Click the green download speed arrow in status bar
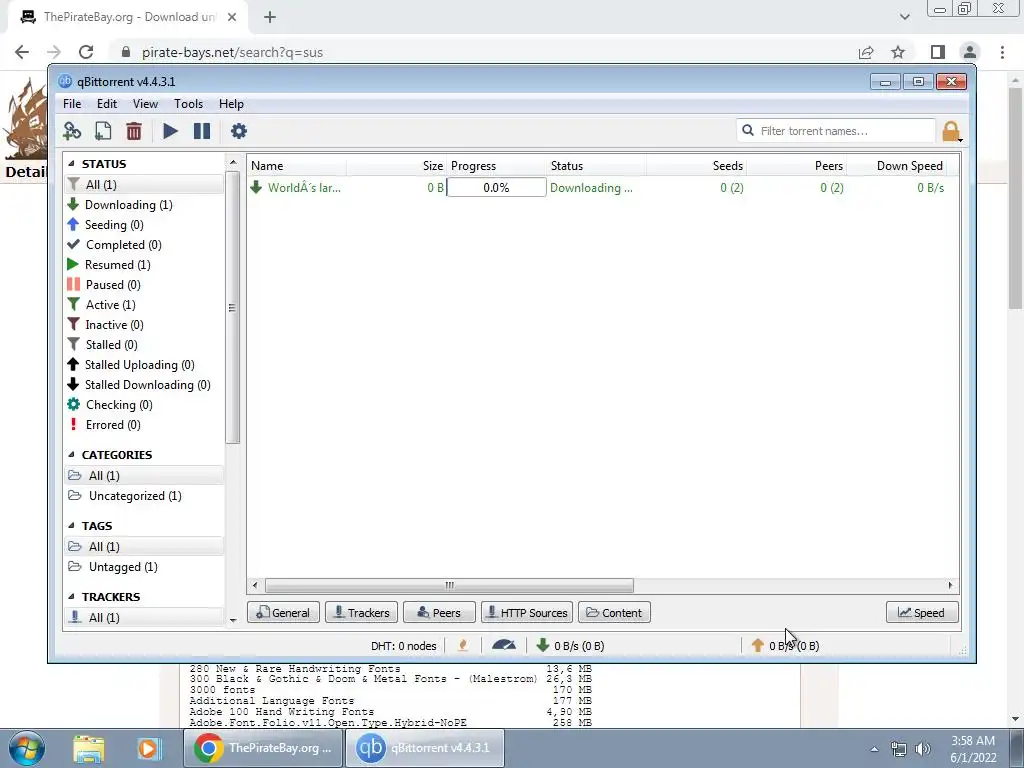 pos(542,646)
